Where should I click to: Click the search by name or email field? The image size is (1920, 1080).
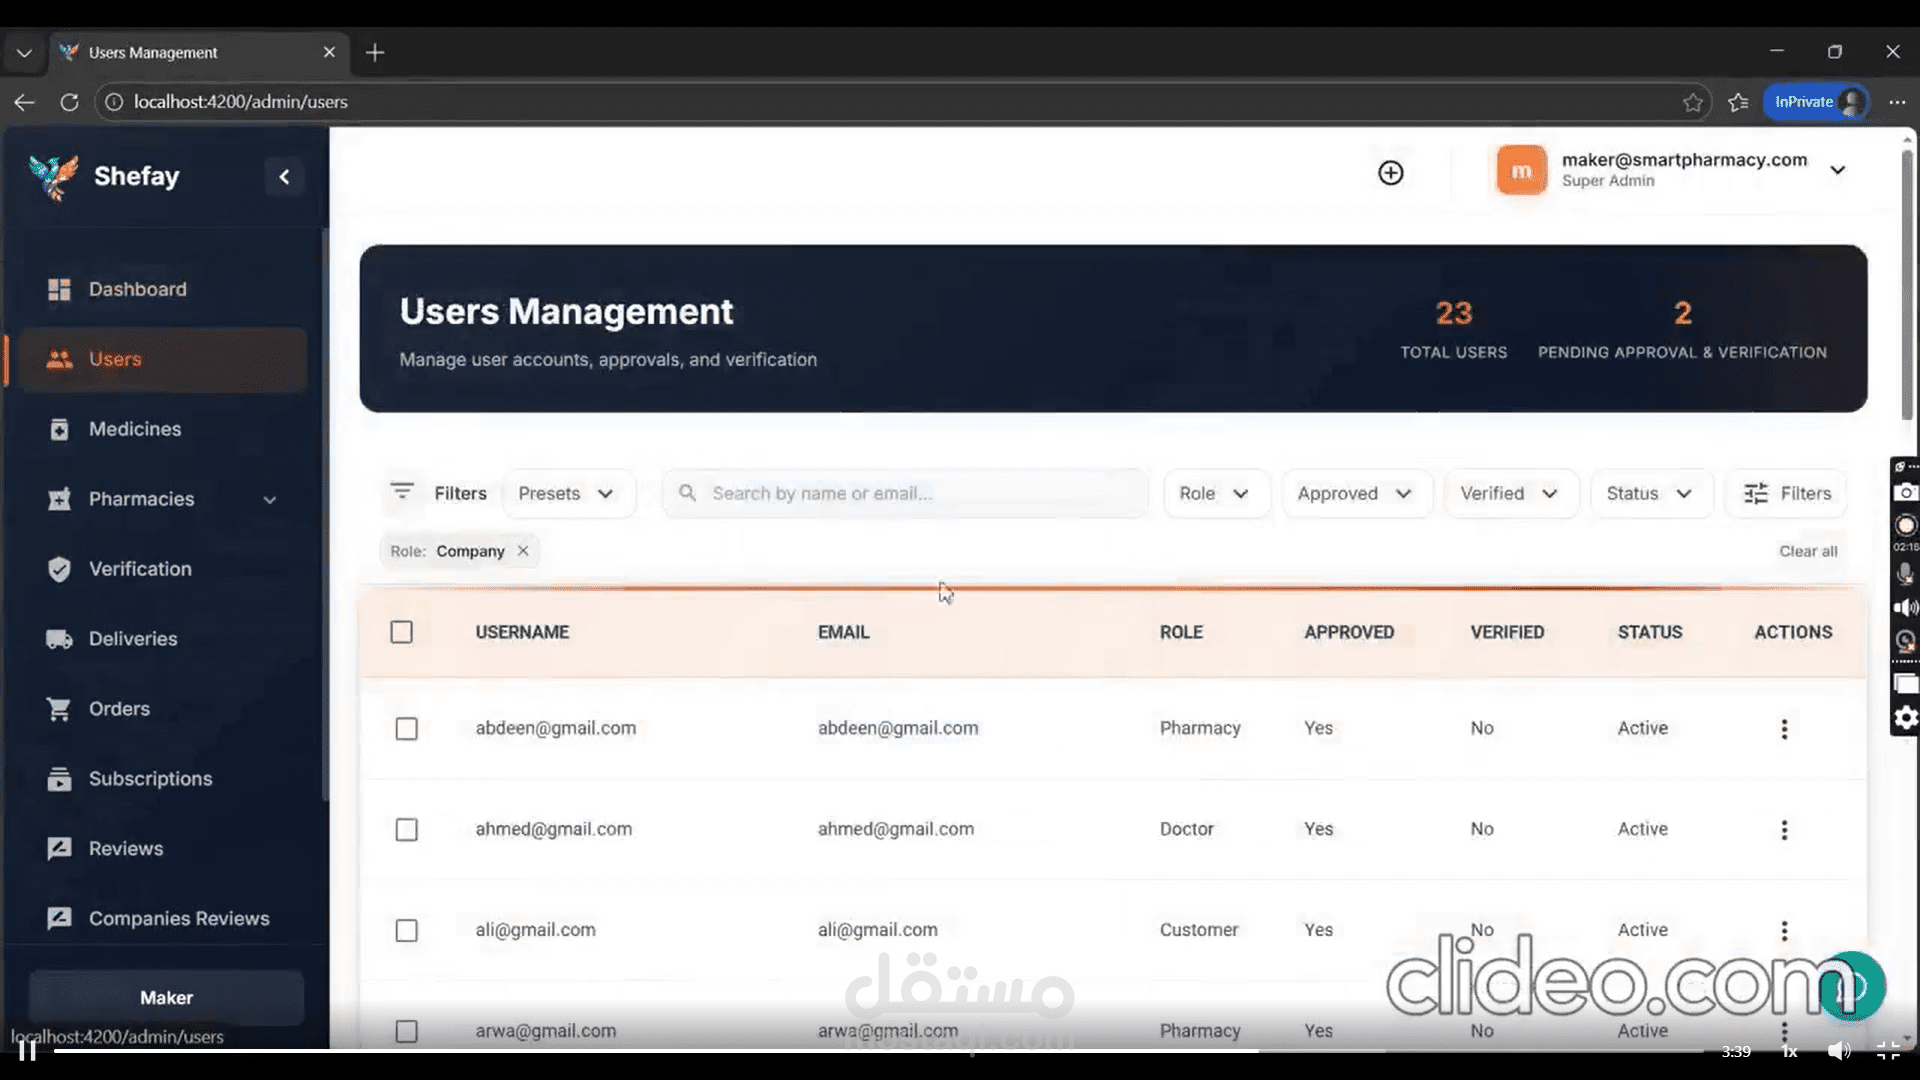coord(905,494)
